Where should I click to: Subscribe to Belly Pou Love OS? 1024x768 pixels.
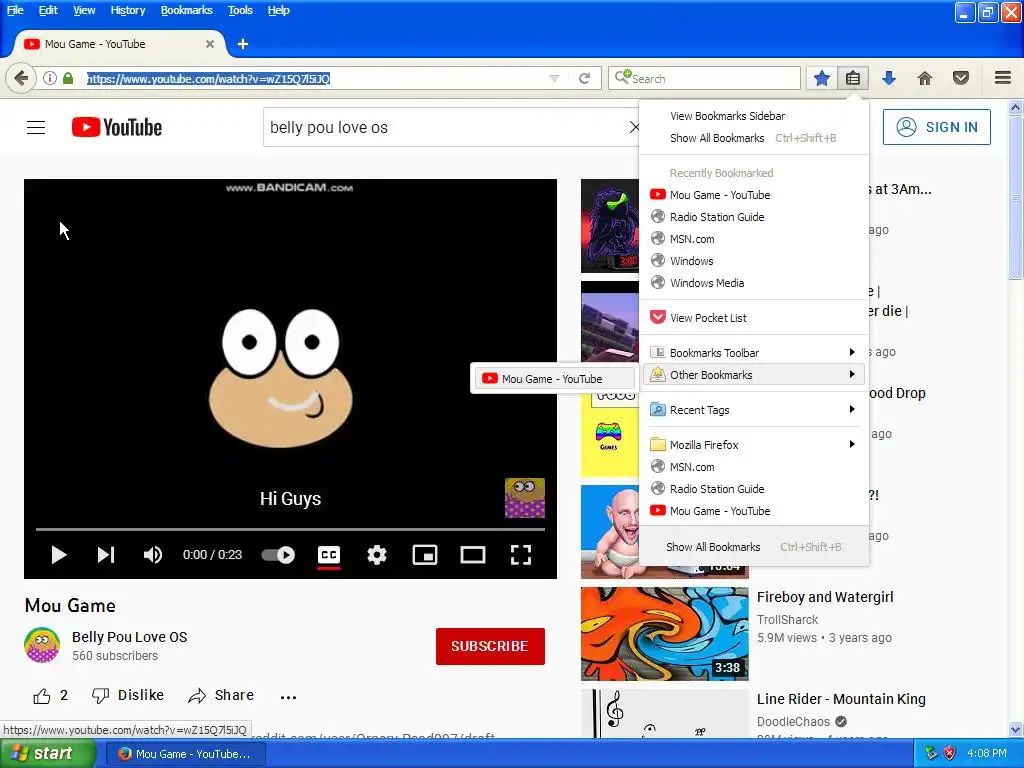click(x=490, y=646)
